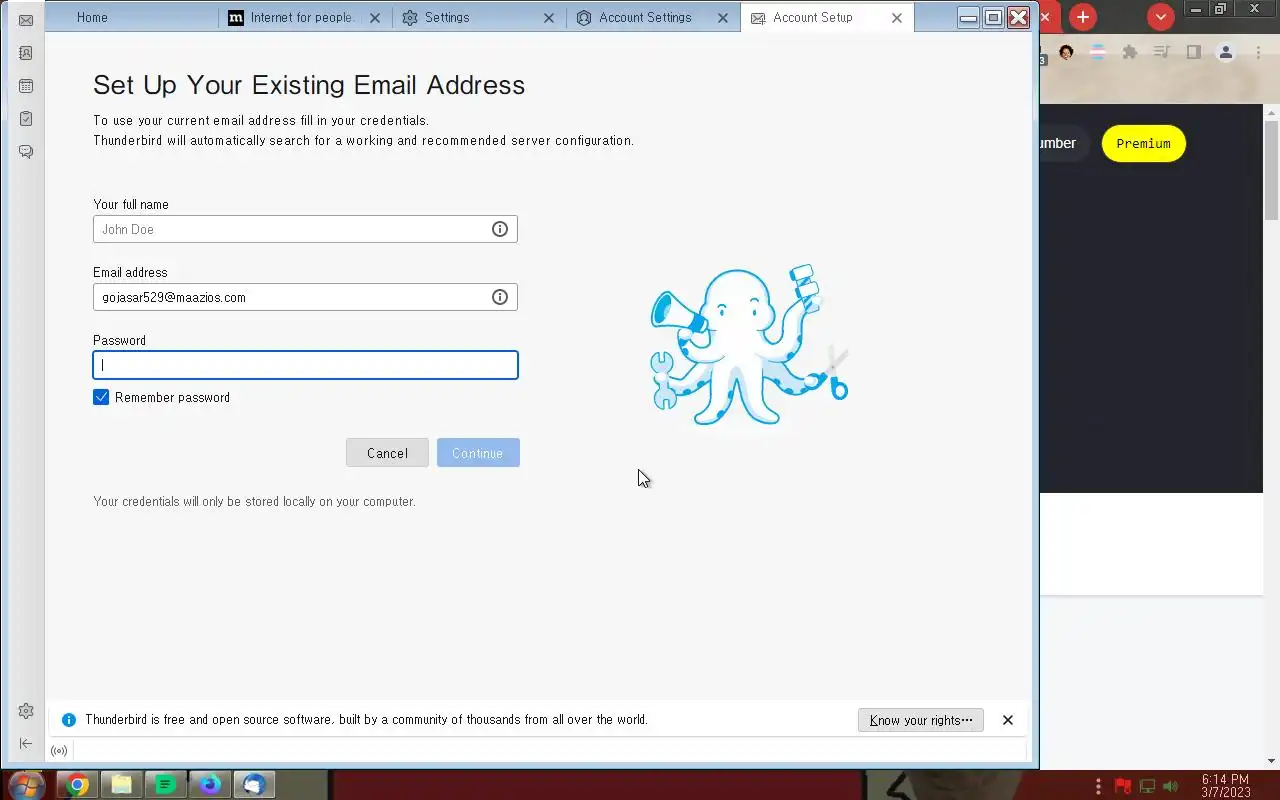
Task: Open Thunderbird settings gear in sidebar
Action: pos(26,711)
